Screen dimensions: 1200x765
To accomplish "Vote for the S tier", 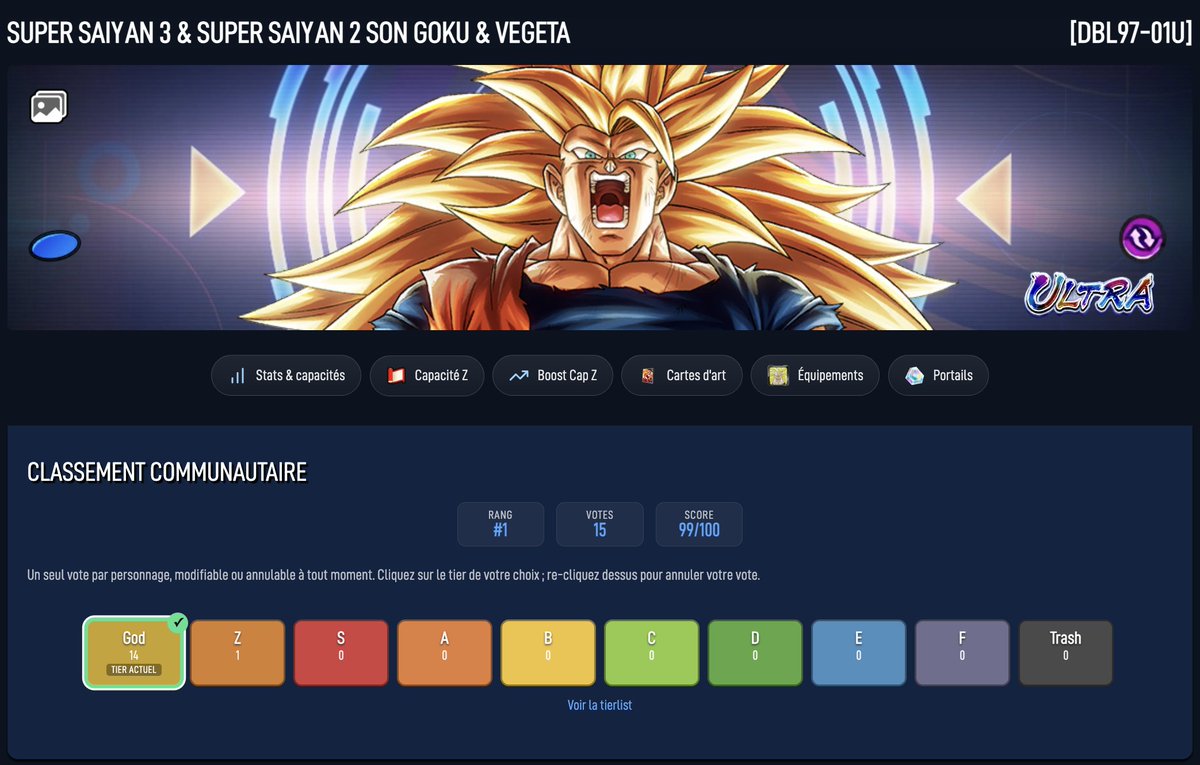I will click(x=341, y=653).
